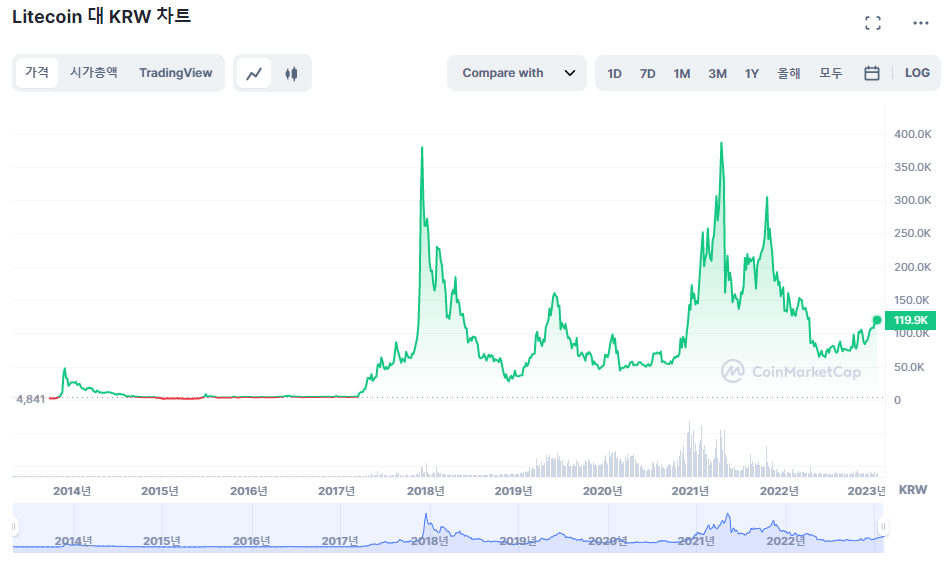Image resolution: width=951 pixels, height=561 pixels.
Task: Grab the right handle of range selector
Action: click(883, 526)
